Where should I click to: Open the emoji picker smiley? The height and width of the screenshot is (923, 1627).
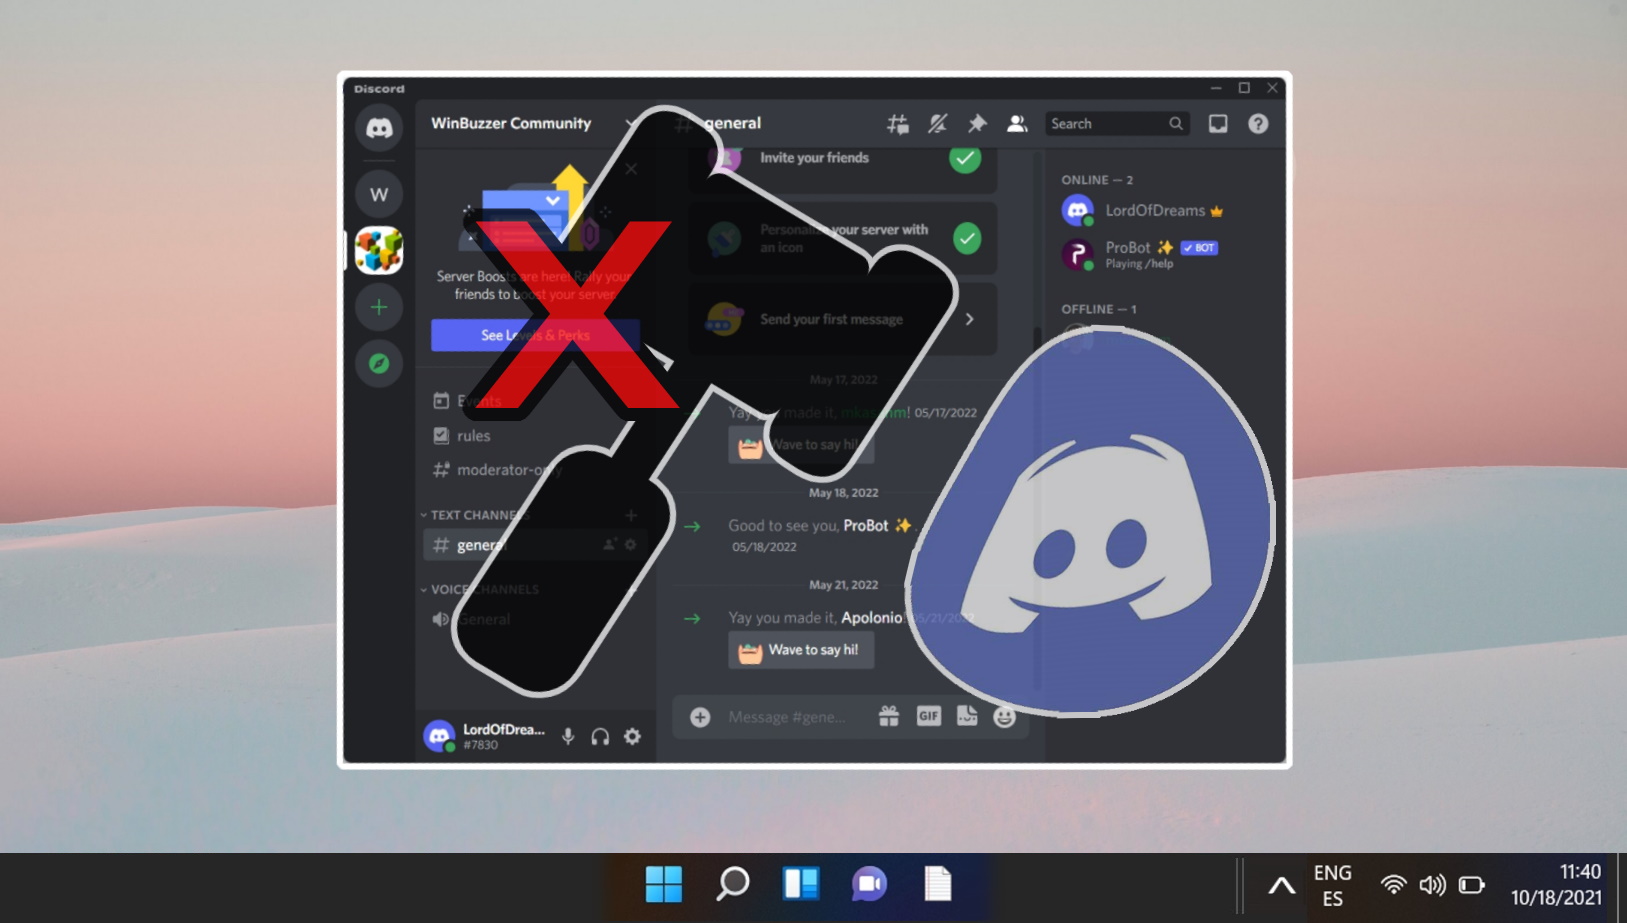click(x=1005, y=716)
